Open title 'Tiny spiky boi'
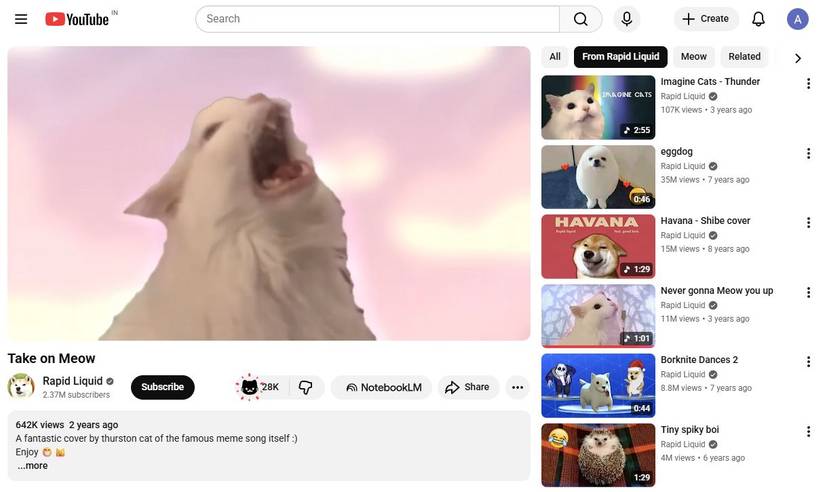Image resolution: width=825 pixels, height=492 pixels. pyautogui.click(x=690, y=430)
